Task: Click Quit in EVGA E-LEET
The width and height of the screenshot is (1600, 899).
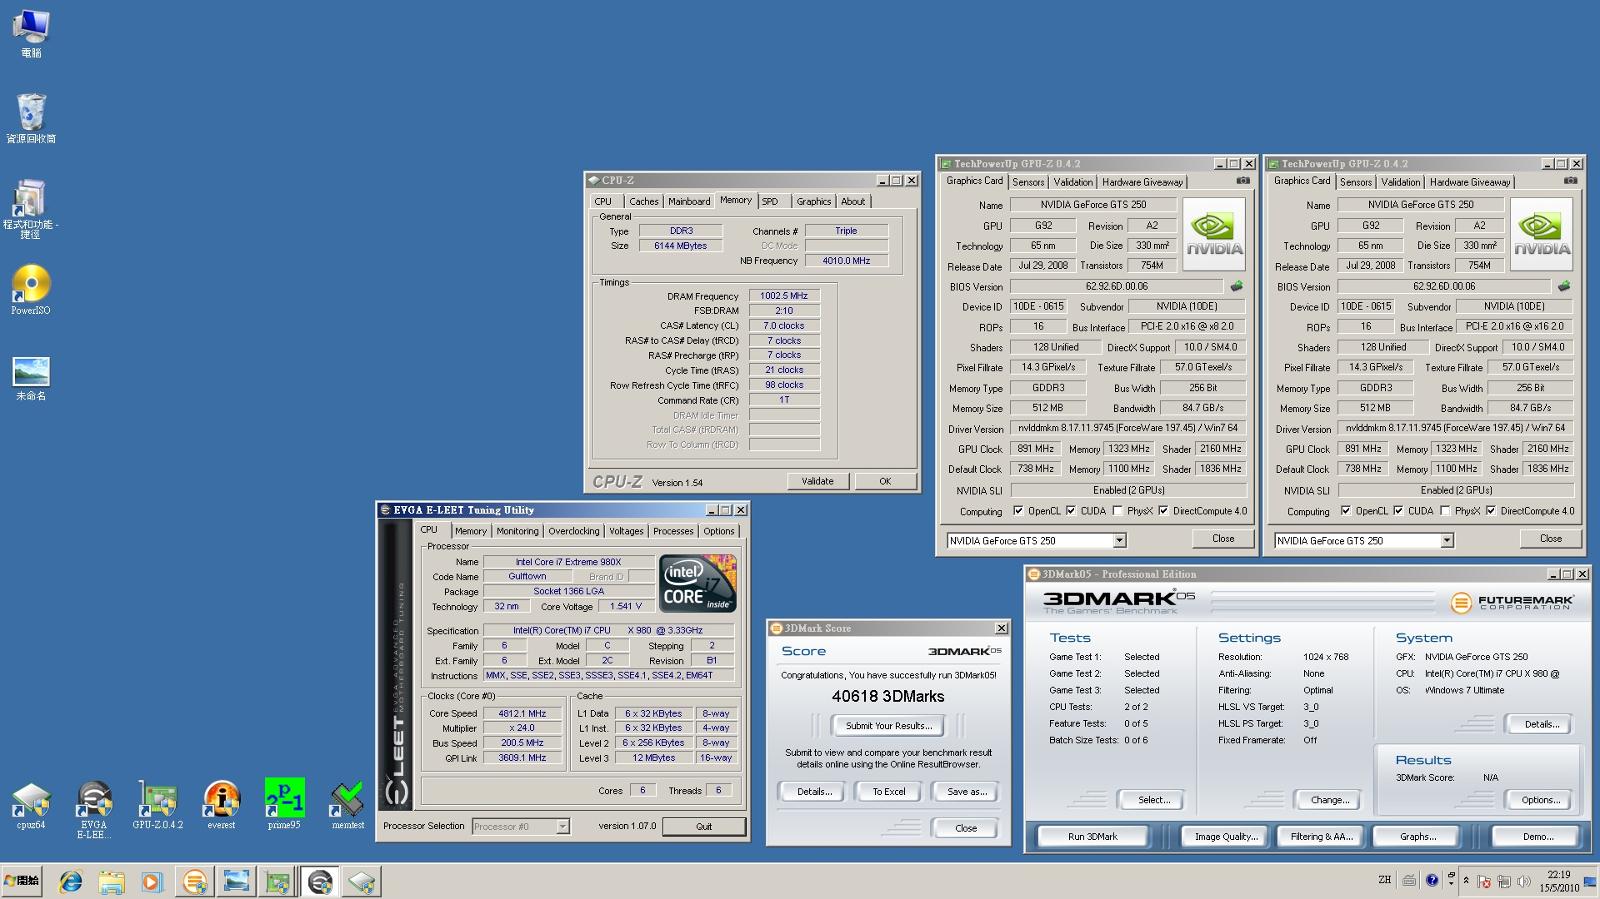Action: [704, 827]
